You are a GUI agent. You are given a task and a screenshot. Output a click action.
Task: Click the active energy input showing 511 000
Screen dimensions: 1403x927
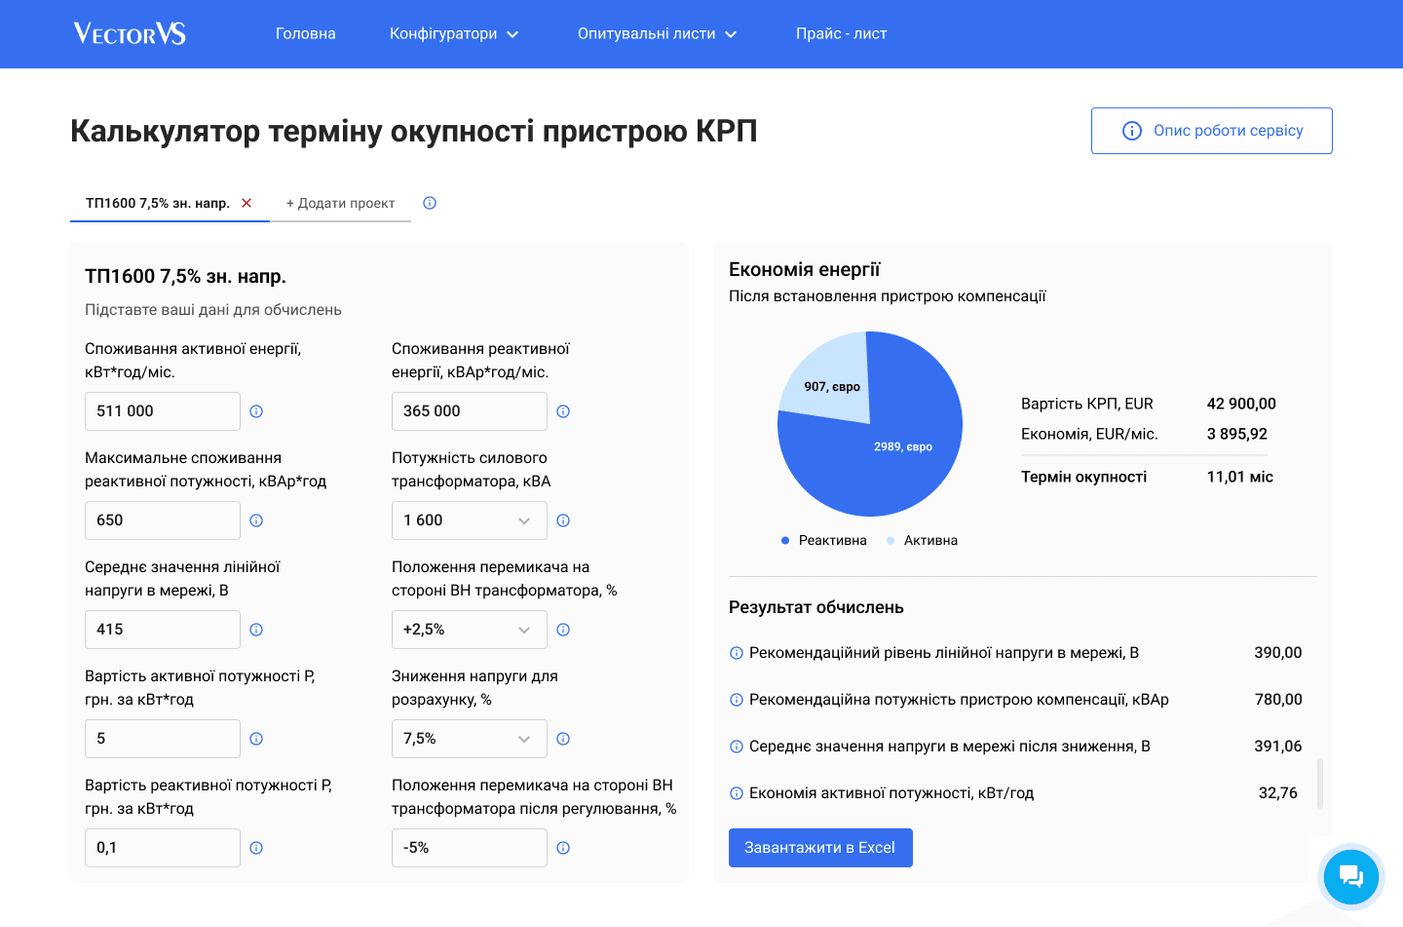[162, 410]
